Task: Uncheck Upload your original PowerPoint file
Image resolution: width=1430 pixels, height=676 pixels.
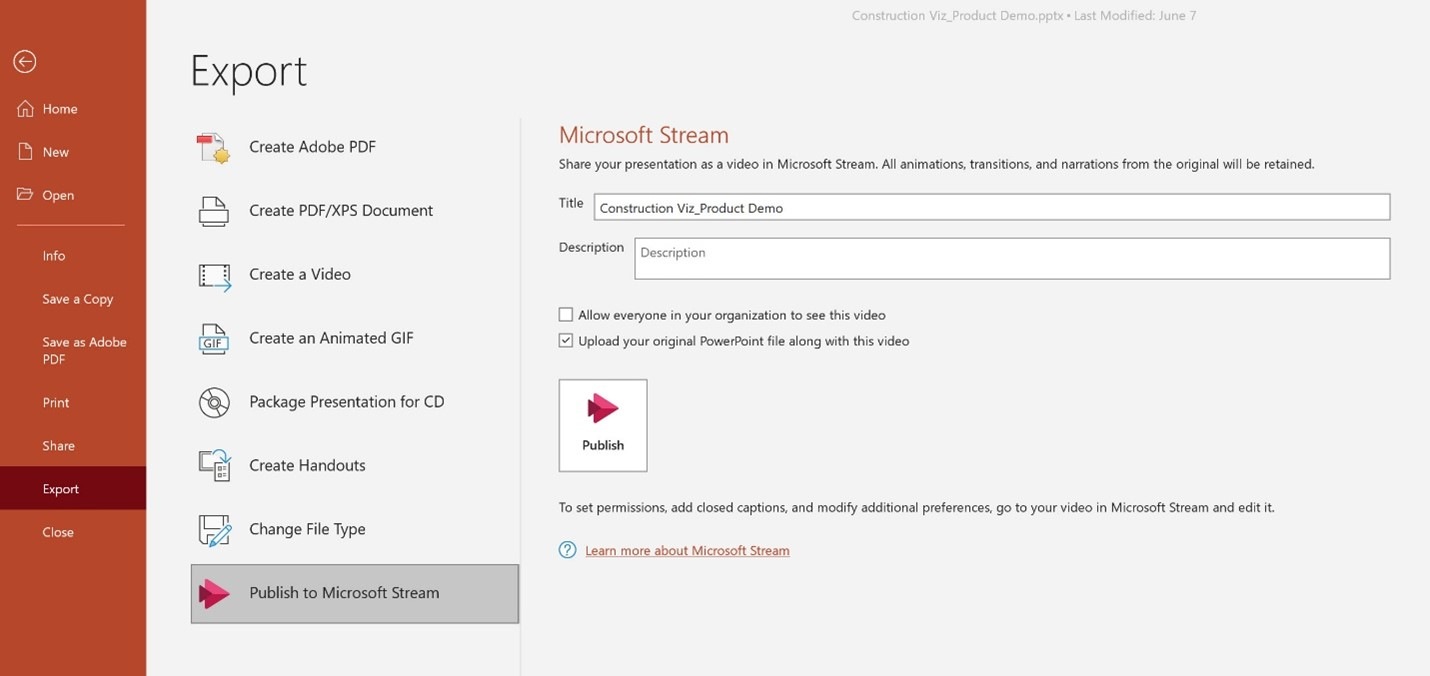Action: [566, 341]
